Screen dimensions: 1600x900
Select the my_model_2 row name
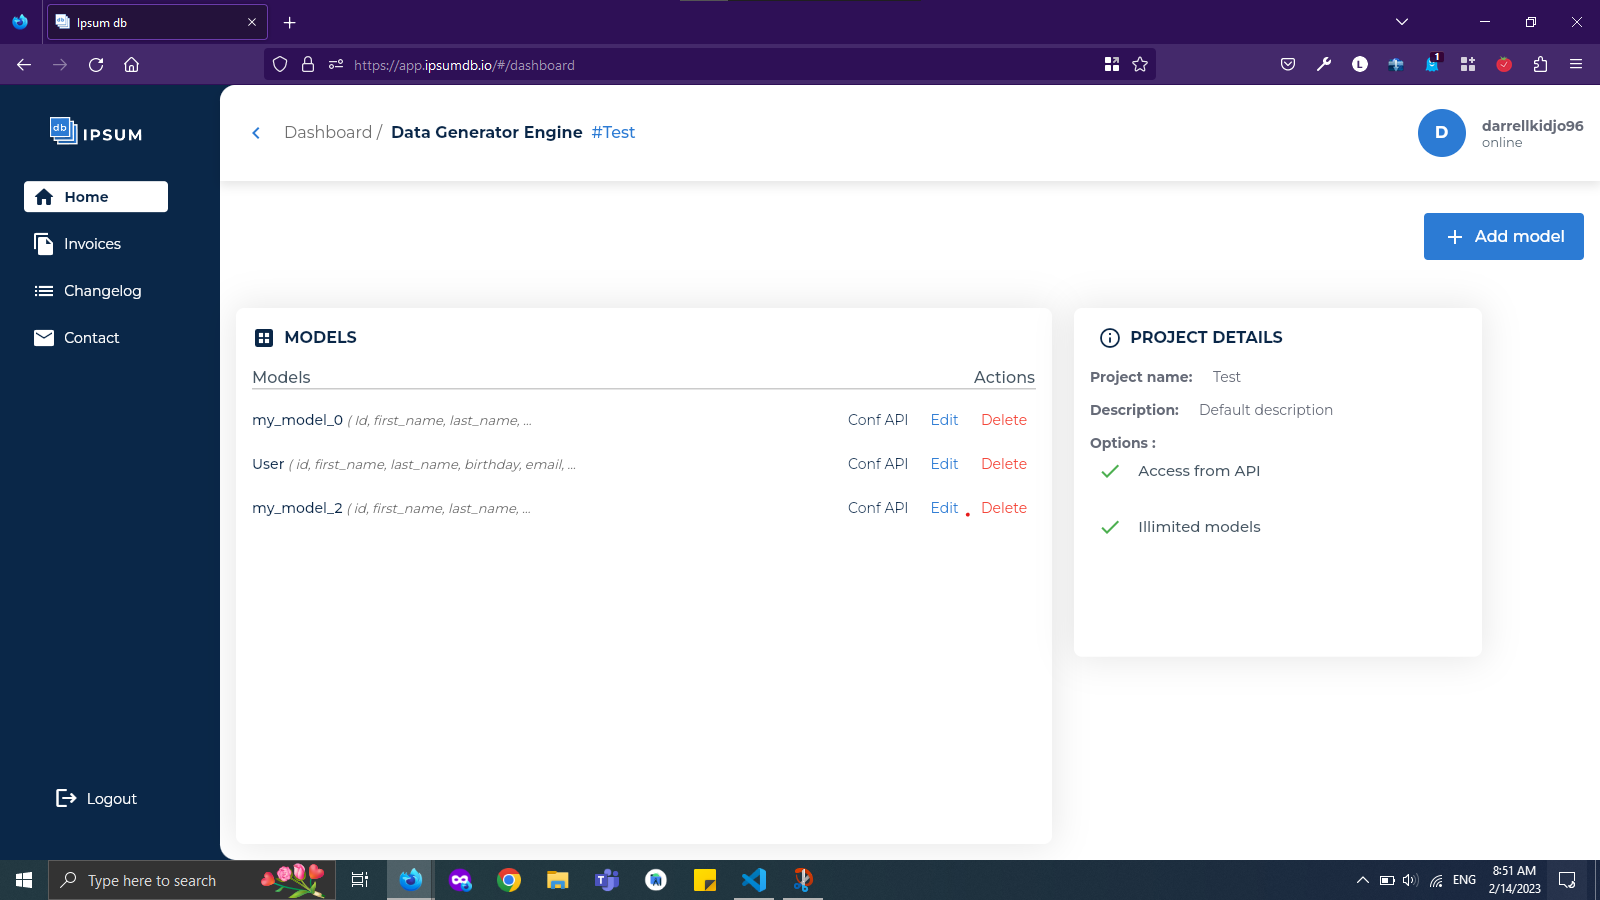point(297,508)
